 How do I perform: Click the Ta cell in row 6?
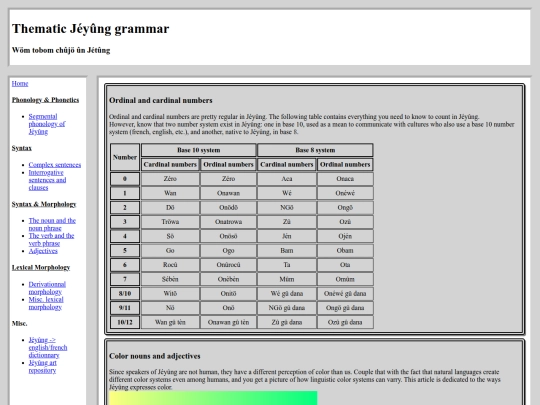tap(287, 265)
